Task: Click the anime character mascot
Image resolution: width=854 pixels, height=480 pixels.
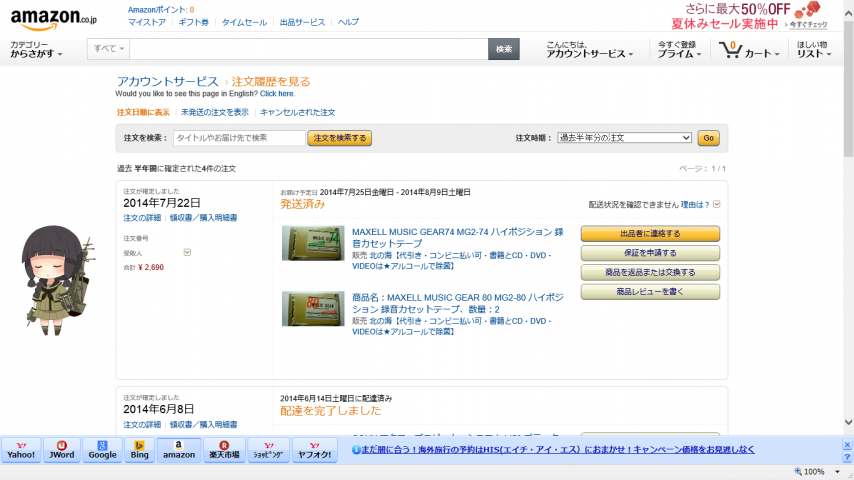Action: click(57, 280)
